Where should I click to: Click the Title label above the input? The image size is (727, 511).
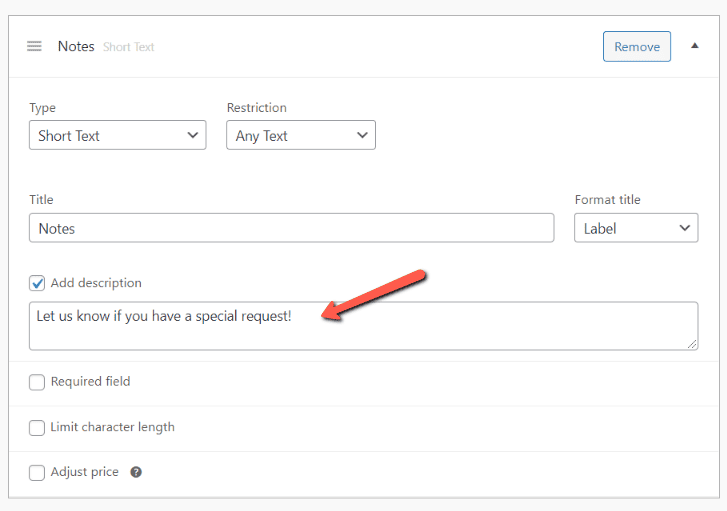(x=41, y=200)
